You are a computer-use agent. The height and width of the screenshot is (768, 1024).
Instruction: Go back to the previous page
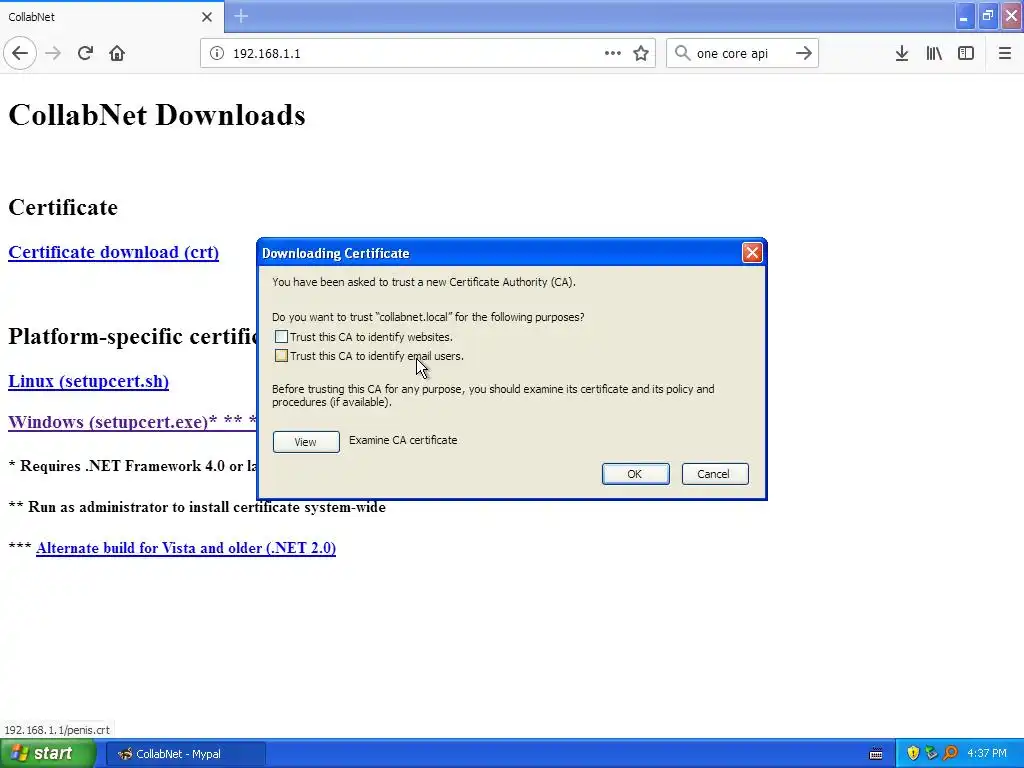20,53
